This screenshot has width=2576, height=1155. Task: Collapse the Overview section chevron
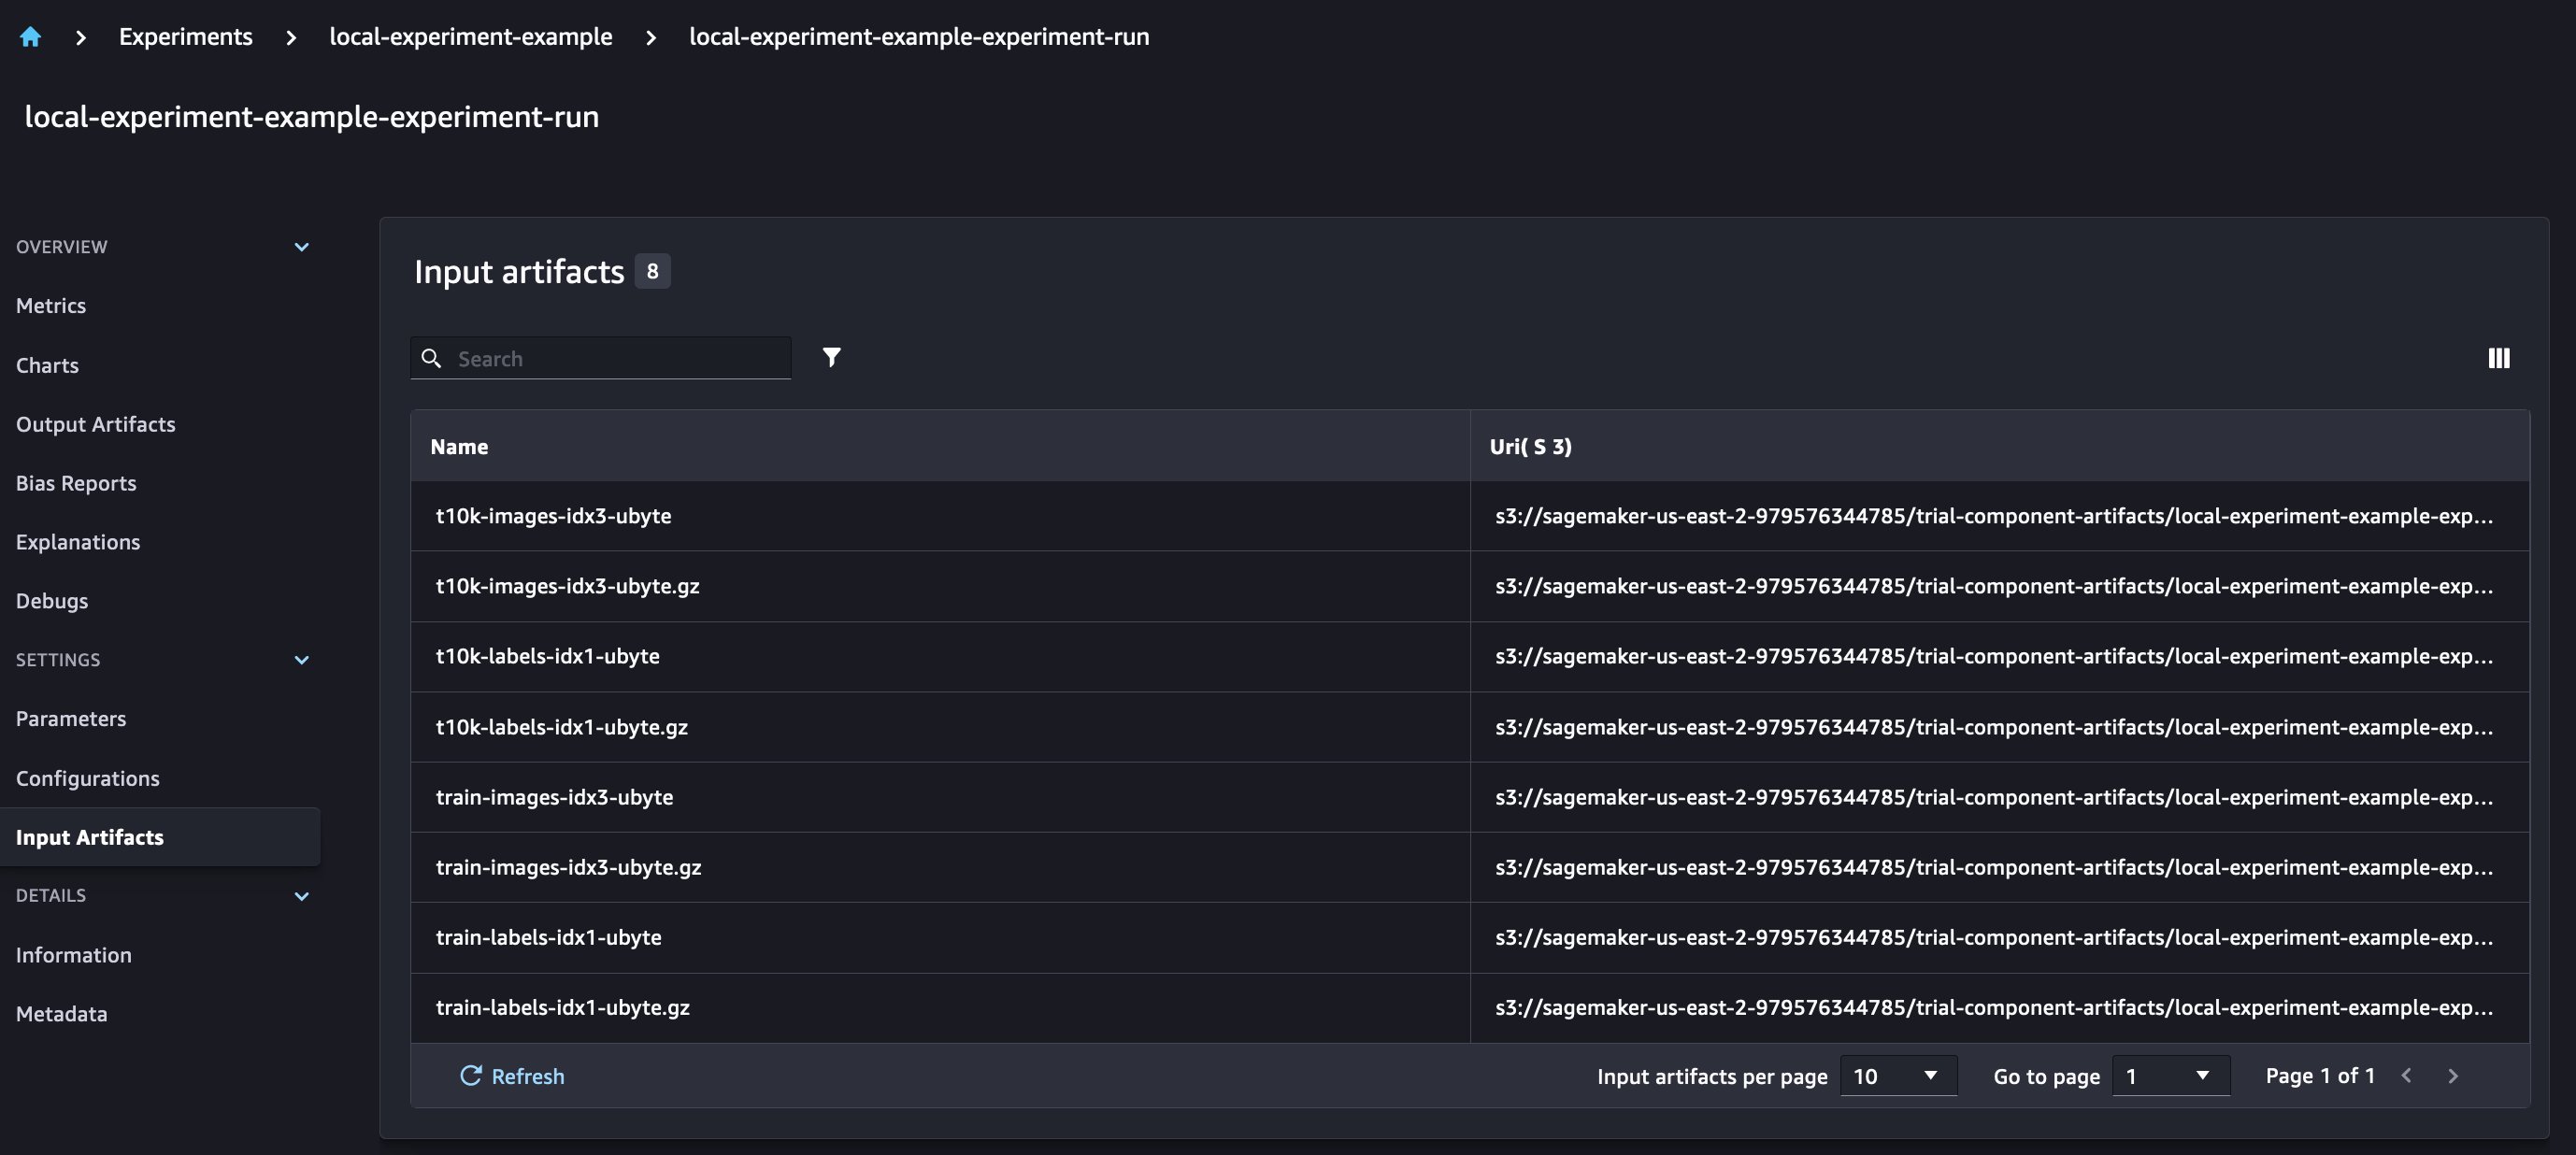(301, 247)
